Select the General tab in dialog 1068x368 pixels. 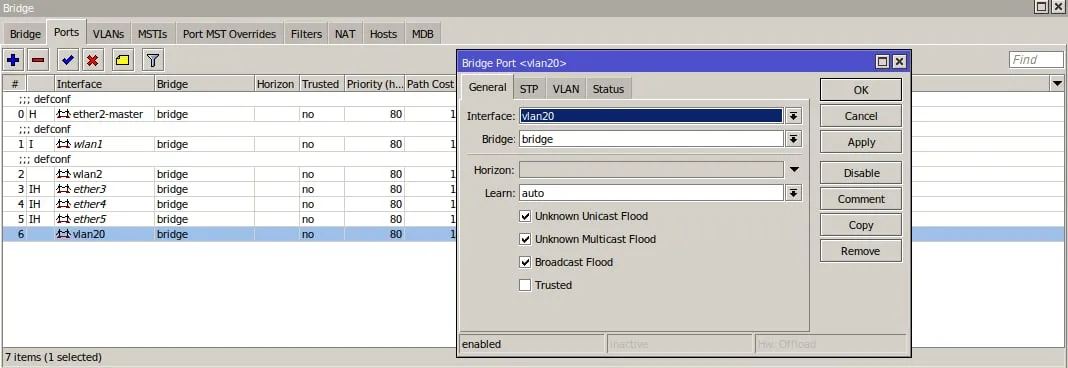488,87
